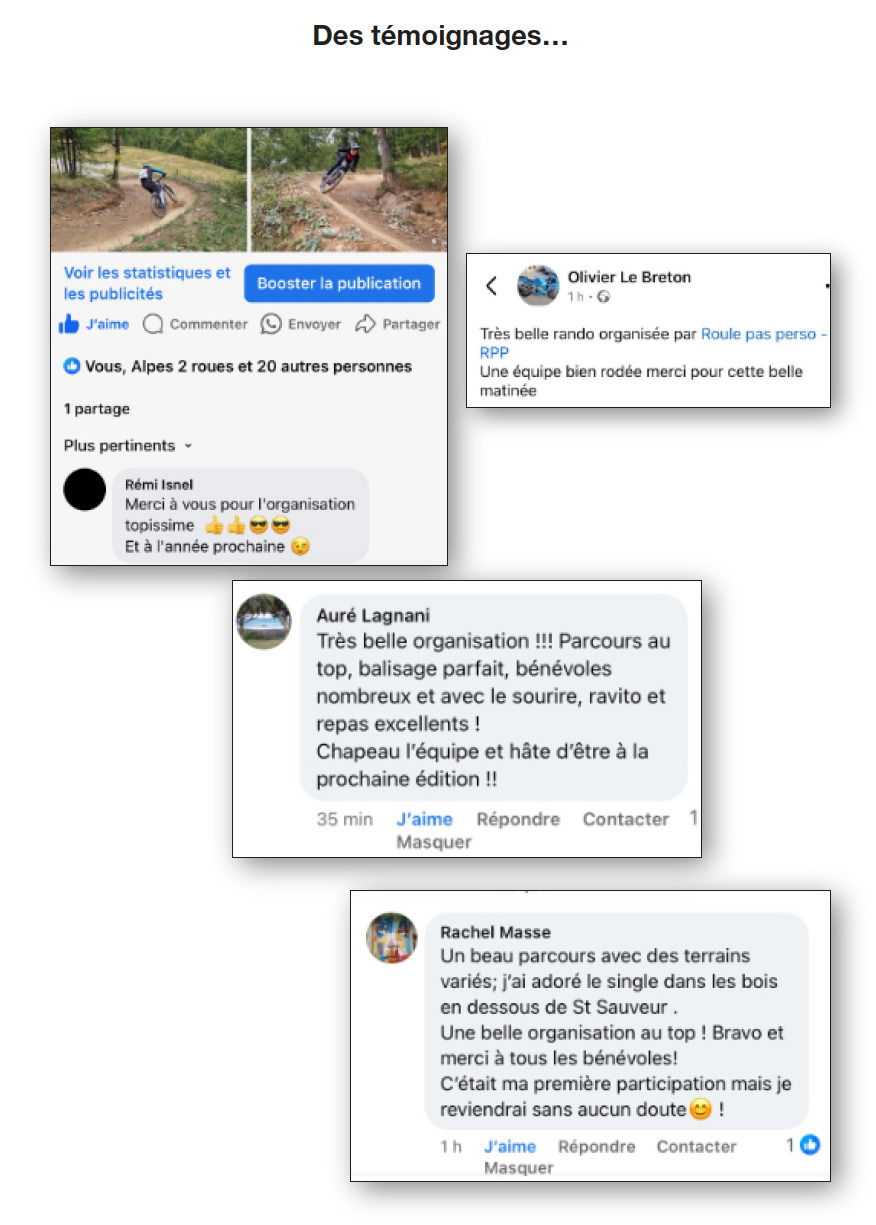The height and width of the screenshot is (1225, 876).
Task: Click the like reaction icon on Rachel Masse's comment
Action: tap(810, 1145)
